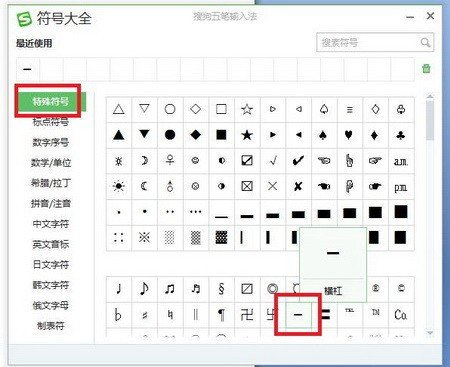Viewport: 450px width, 367px height.
Task: Minimize the 符号大全 window
Action: pyautogui.click(x=410, y=17)
